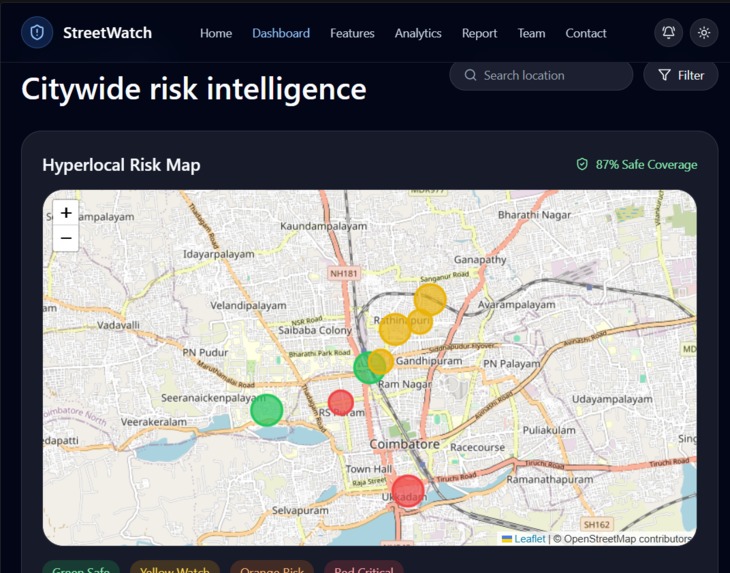Click the Ramanathapuram map label
This screenshot has height=573, width=730.
(550, 479)
